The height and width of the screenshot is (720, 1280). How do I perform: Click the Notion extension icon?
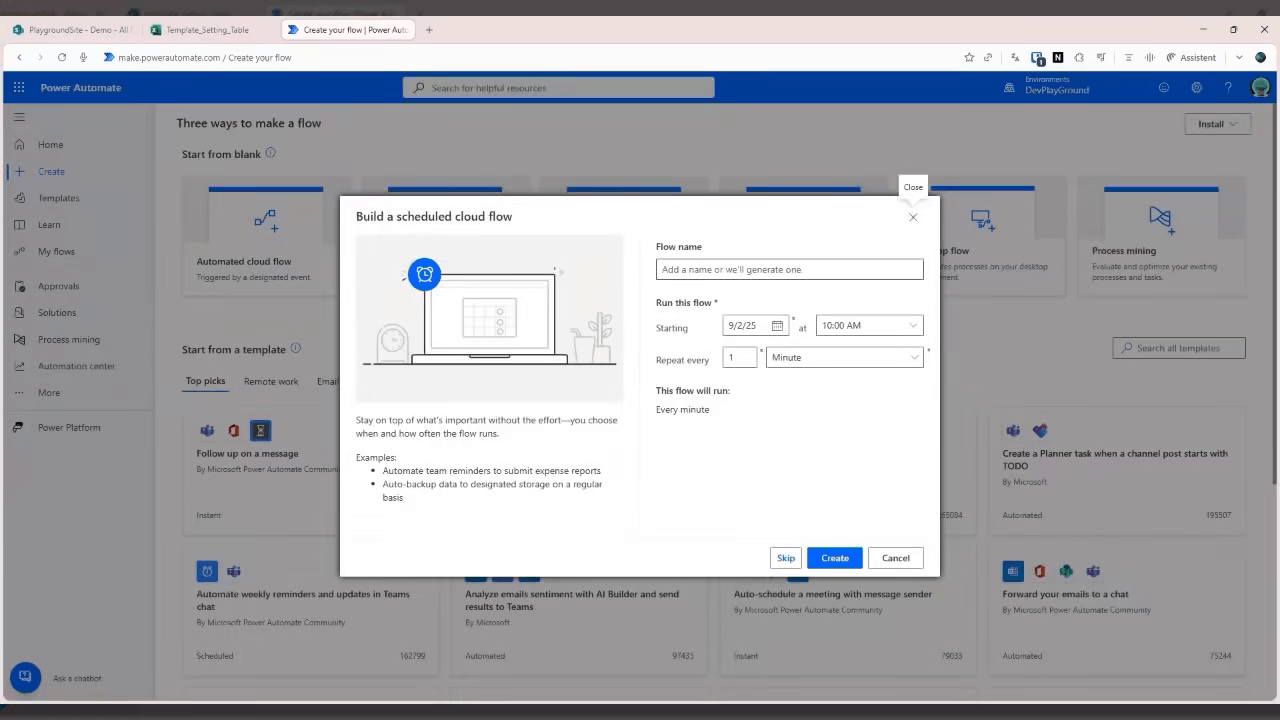tap(1058, 58)
